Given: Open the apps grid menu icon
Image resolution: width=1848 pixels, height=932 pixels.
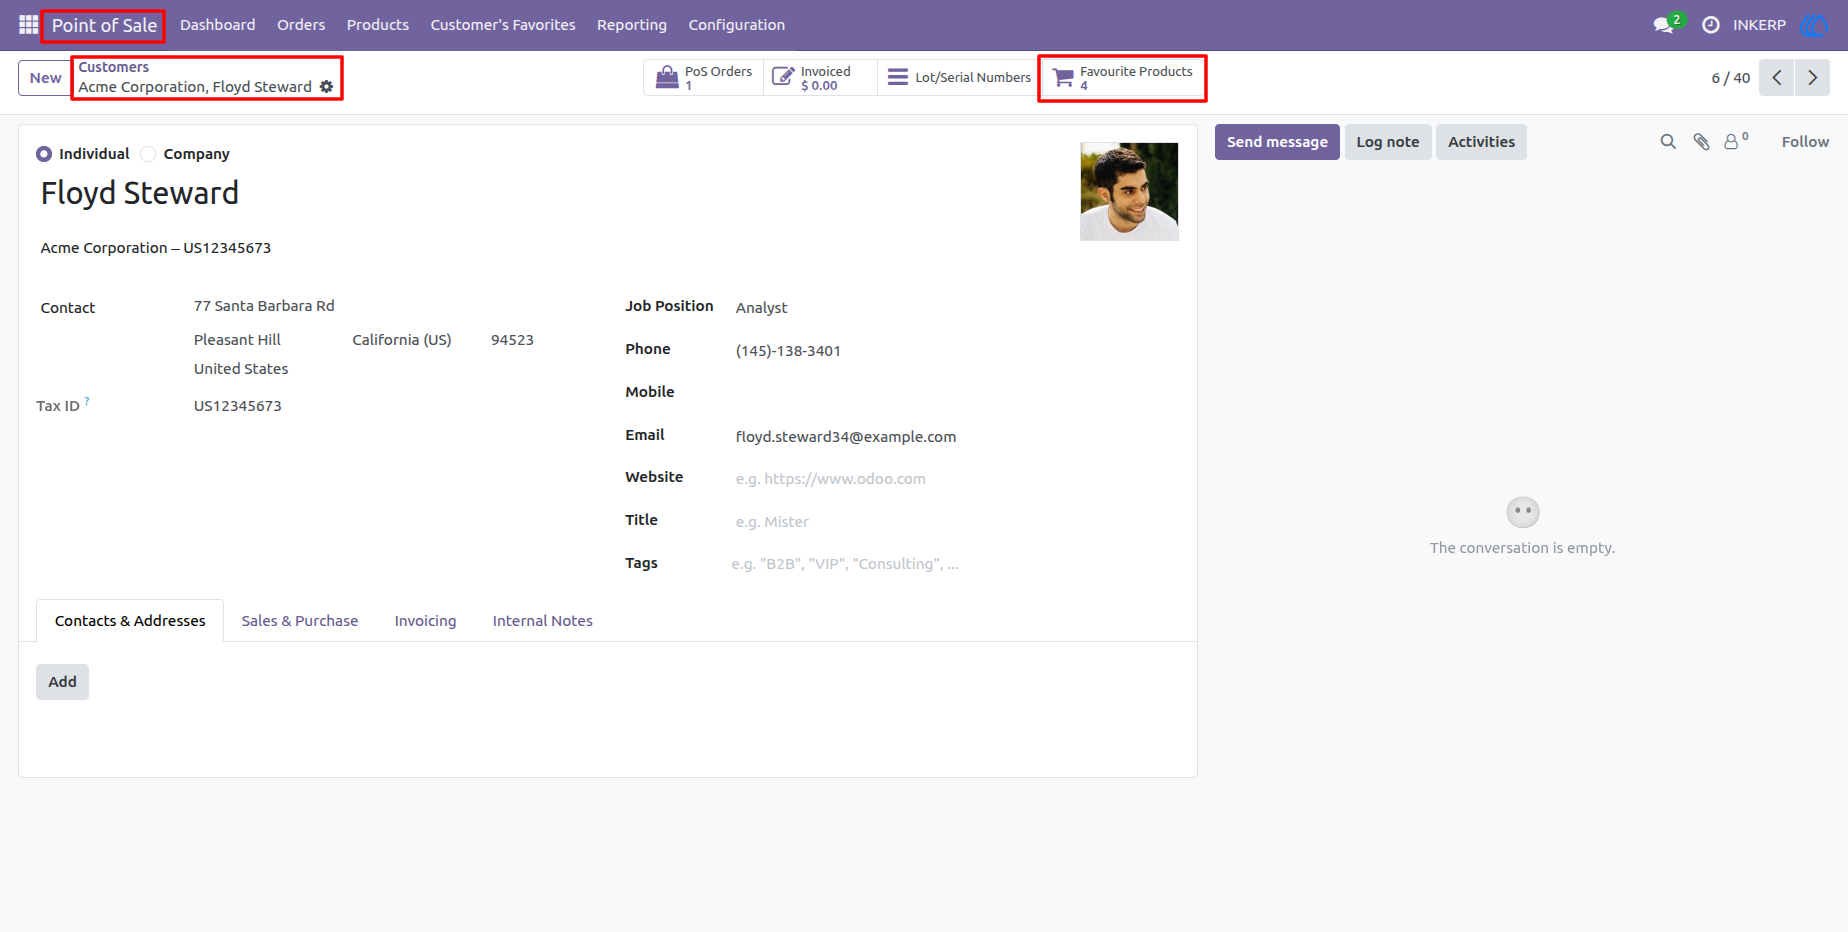Looking at the screenshot, I should 28,24.
